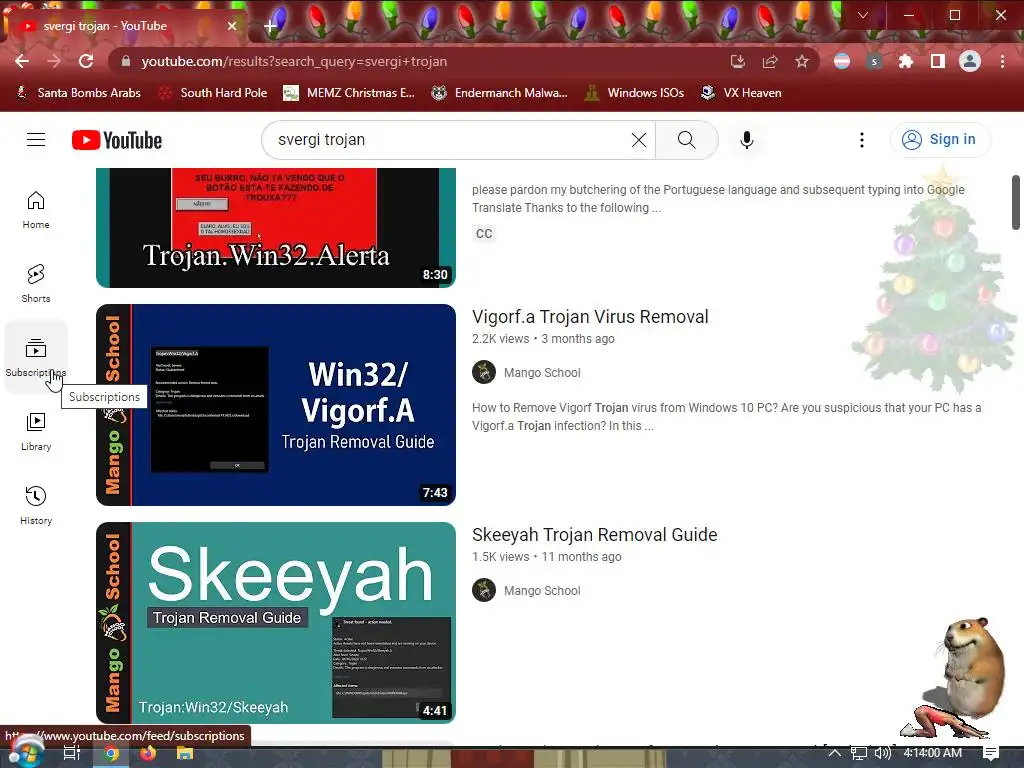1024x768 pixels.
Task: Go forward in browser history
Action: 54,61
